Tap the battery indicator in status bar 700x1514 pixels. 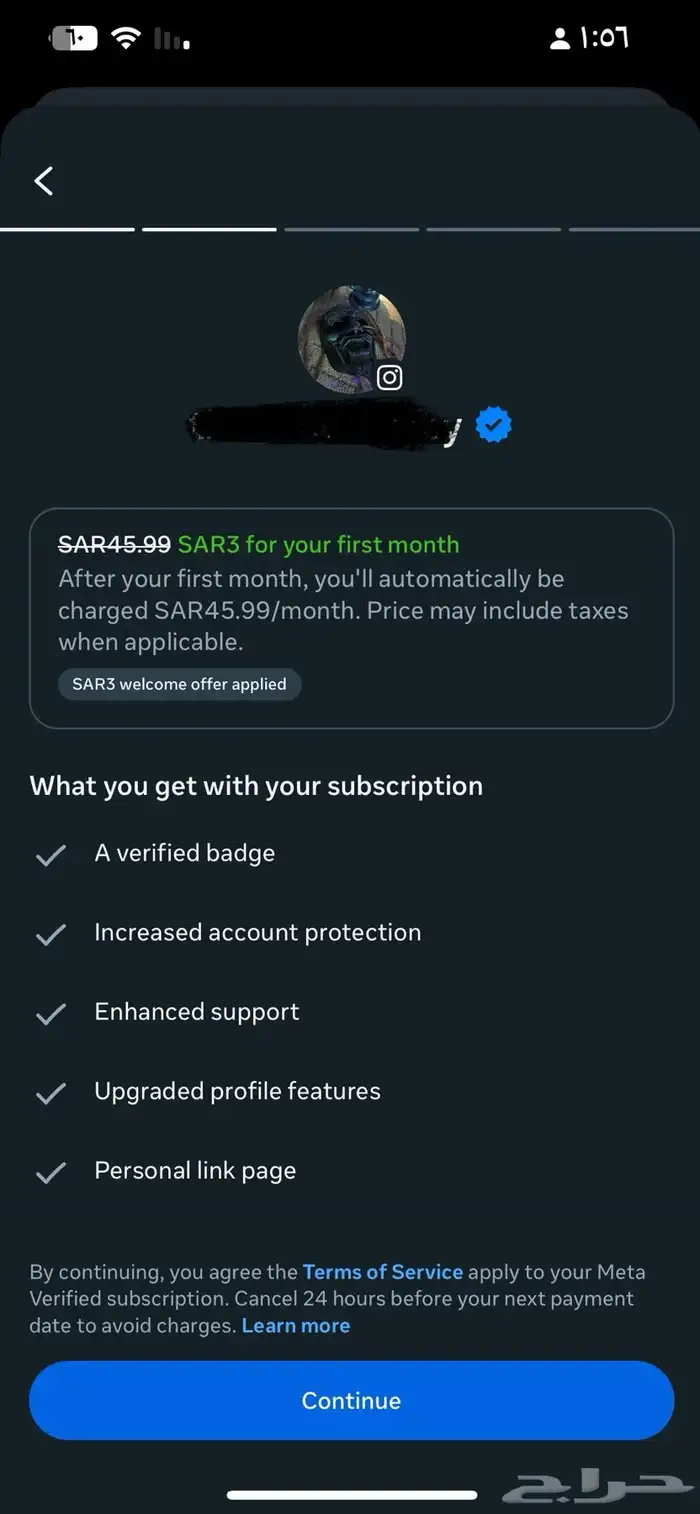73,39
